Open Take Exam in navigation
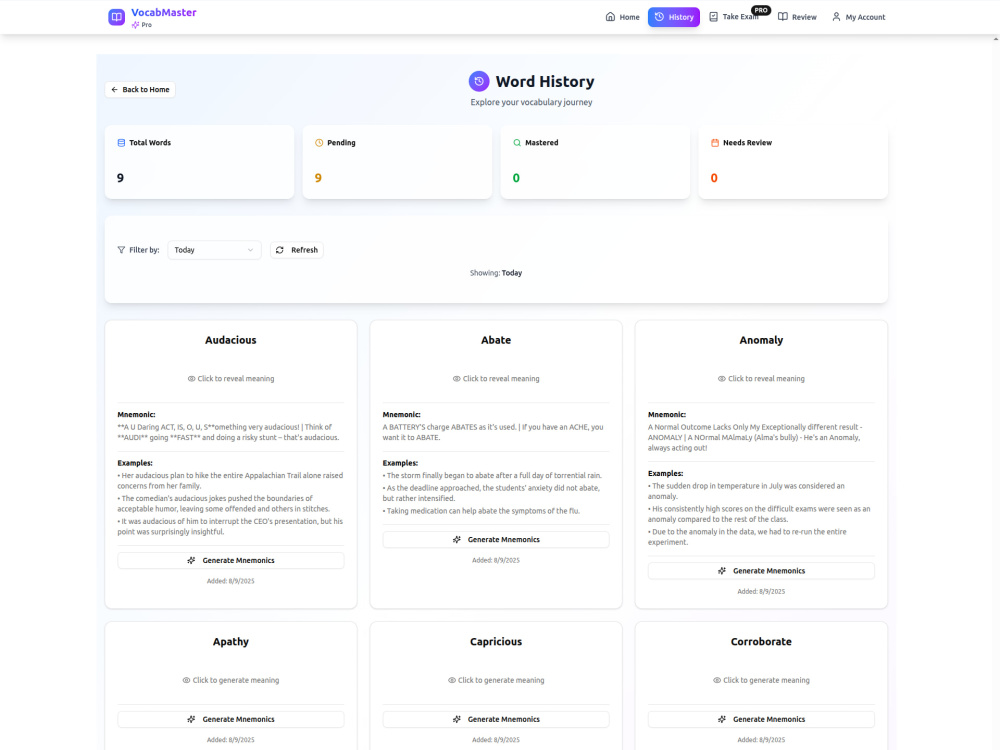Screen dimensions: 1000x750 [734, 17]
